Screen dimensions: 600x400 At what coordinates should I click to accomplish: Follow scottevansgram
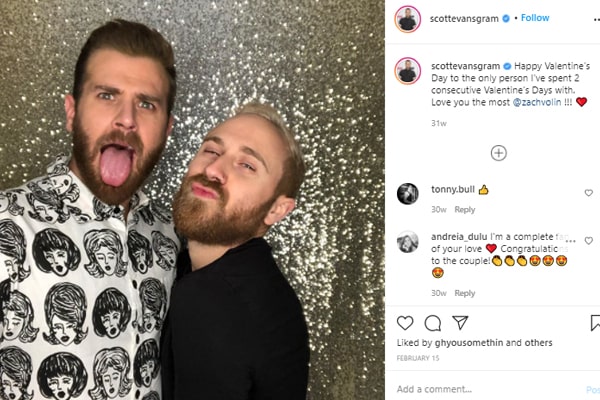[535, 18]
